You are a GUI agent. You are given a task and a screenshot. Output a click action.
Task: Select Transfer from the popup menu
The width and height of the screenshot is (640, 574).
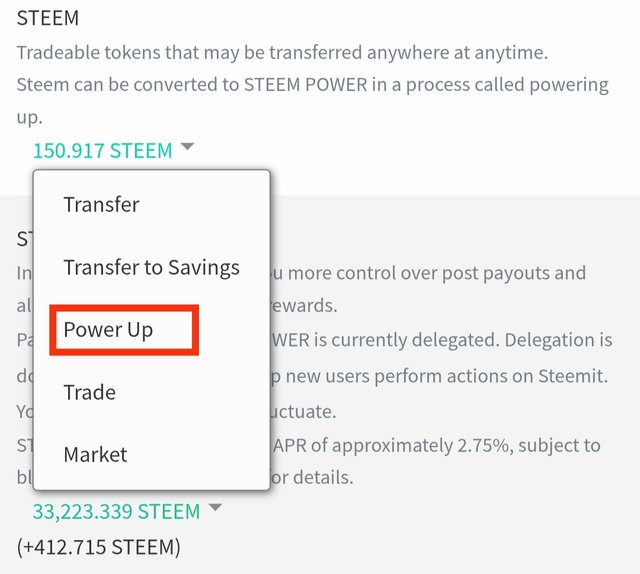click(x=101, y=205)
